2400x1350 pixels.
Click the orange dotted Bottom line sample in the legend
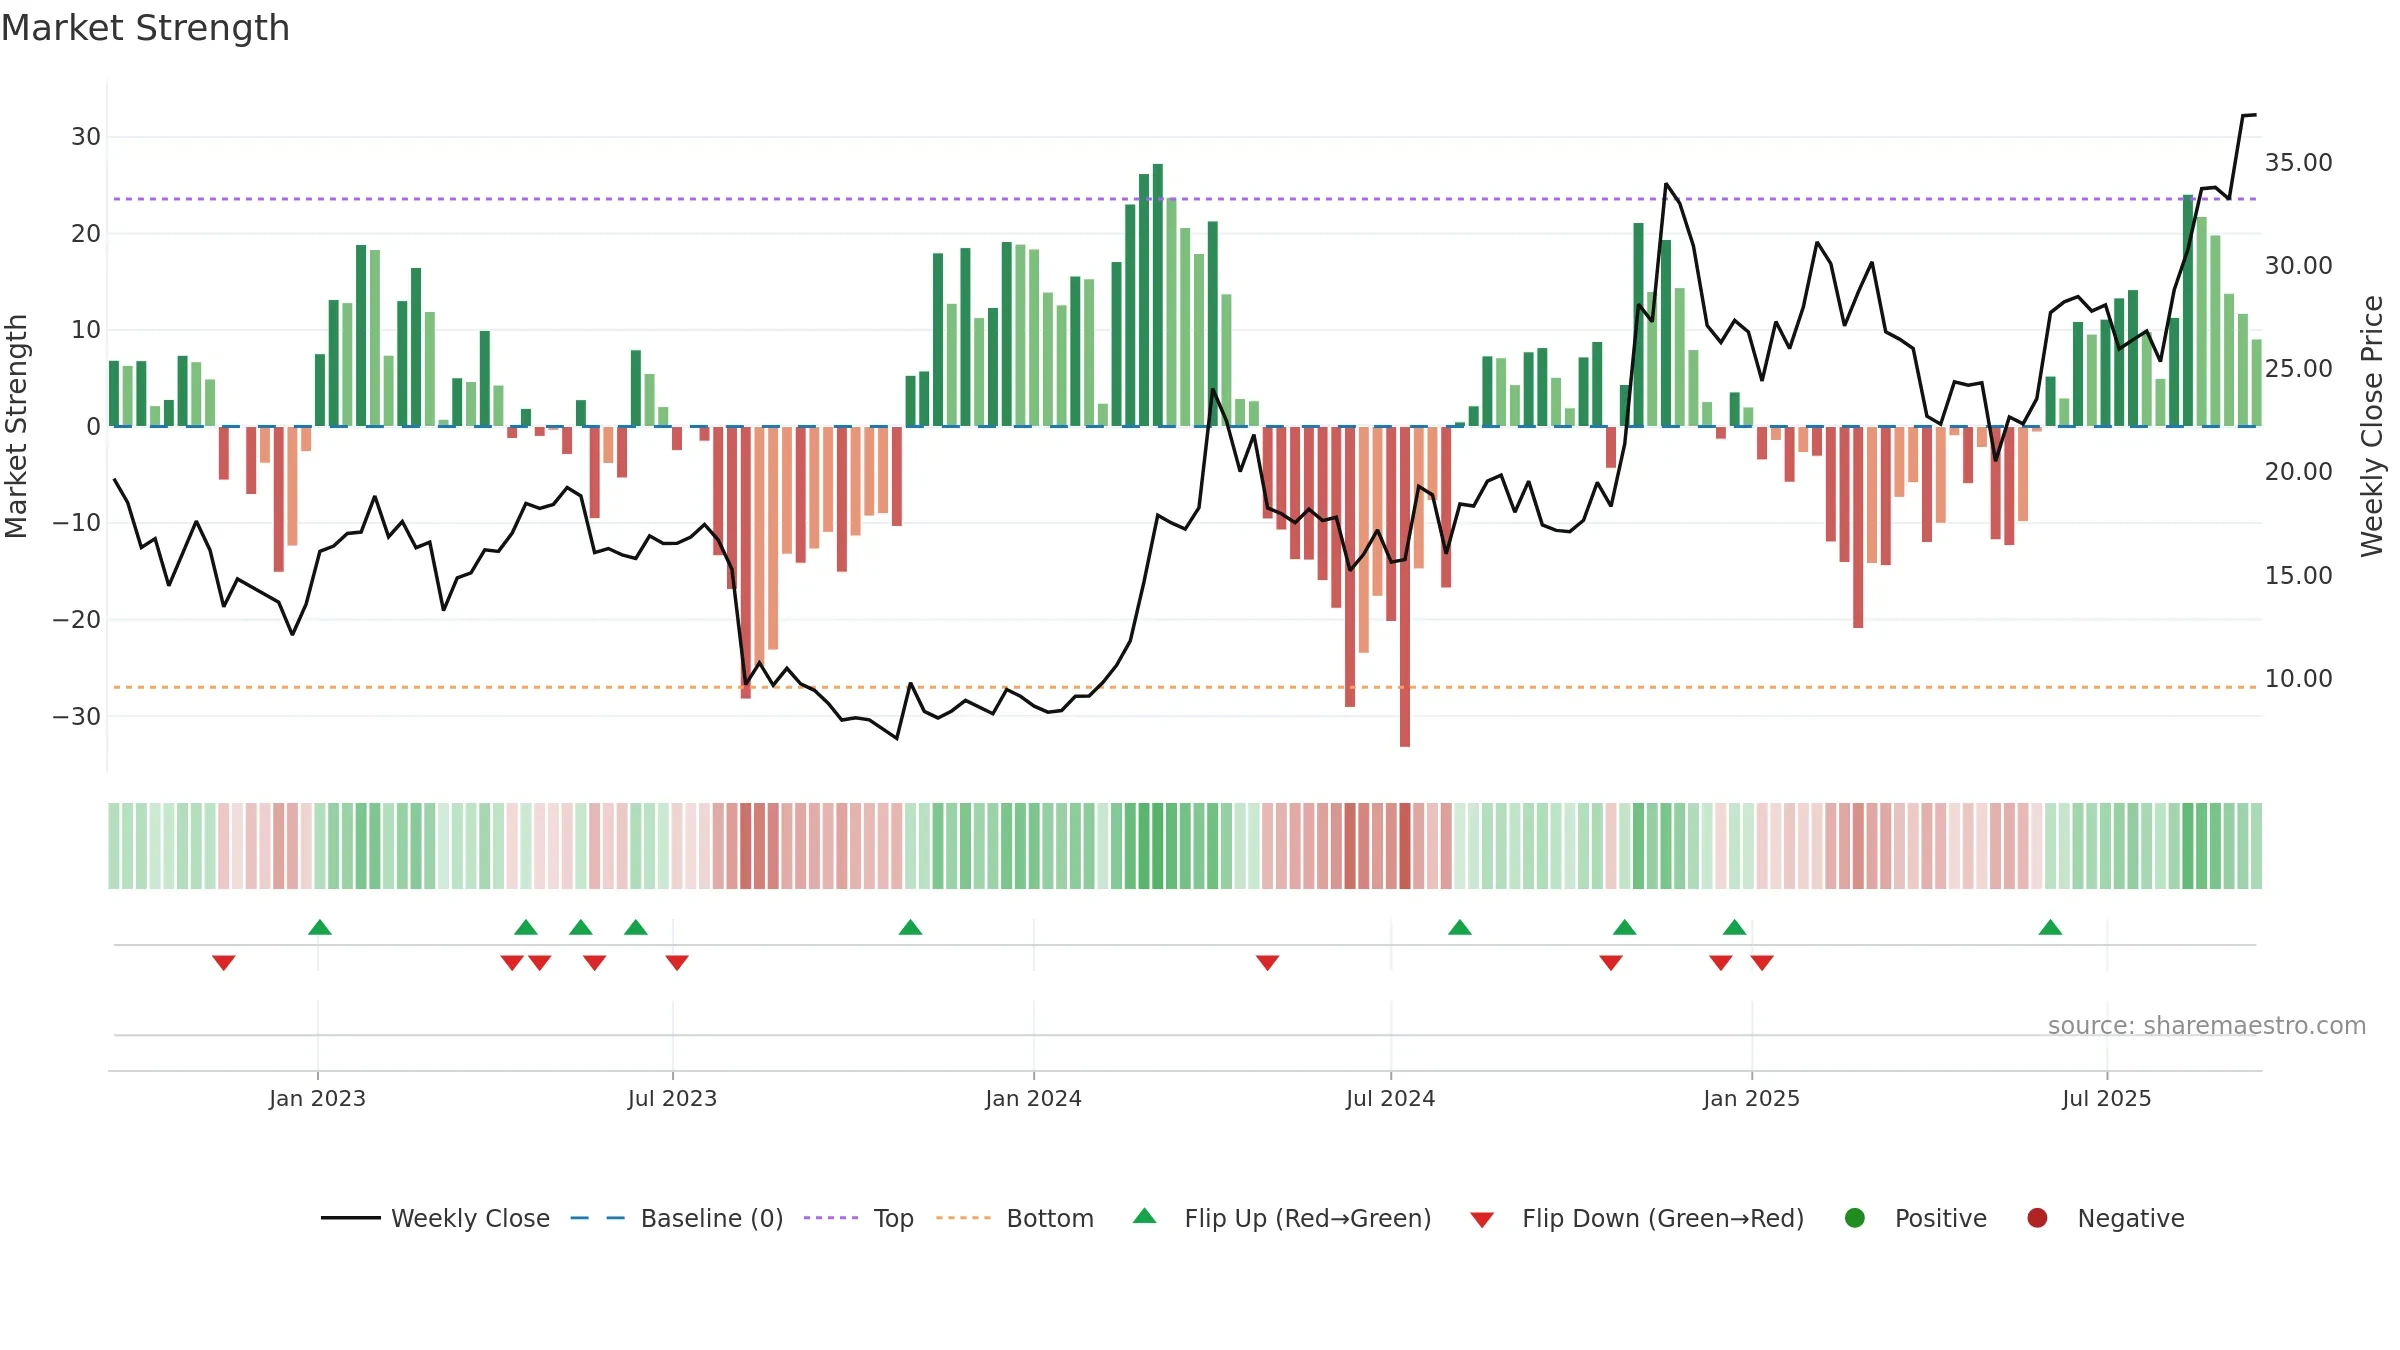(964, 1218)
